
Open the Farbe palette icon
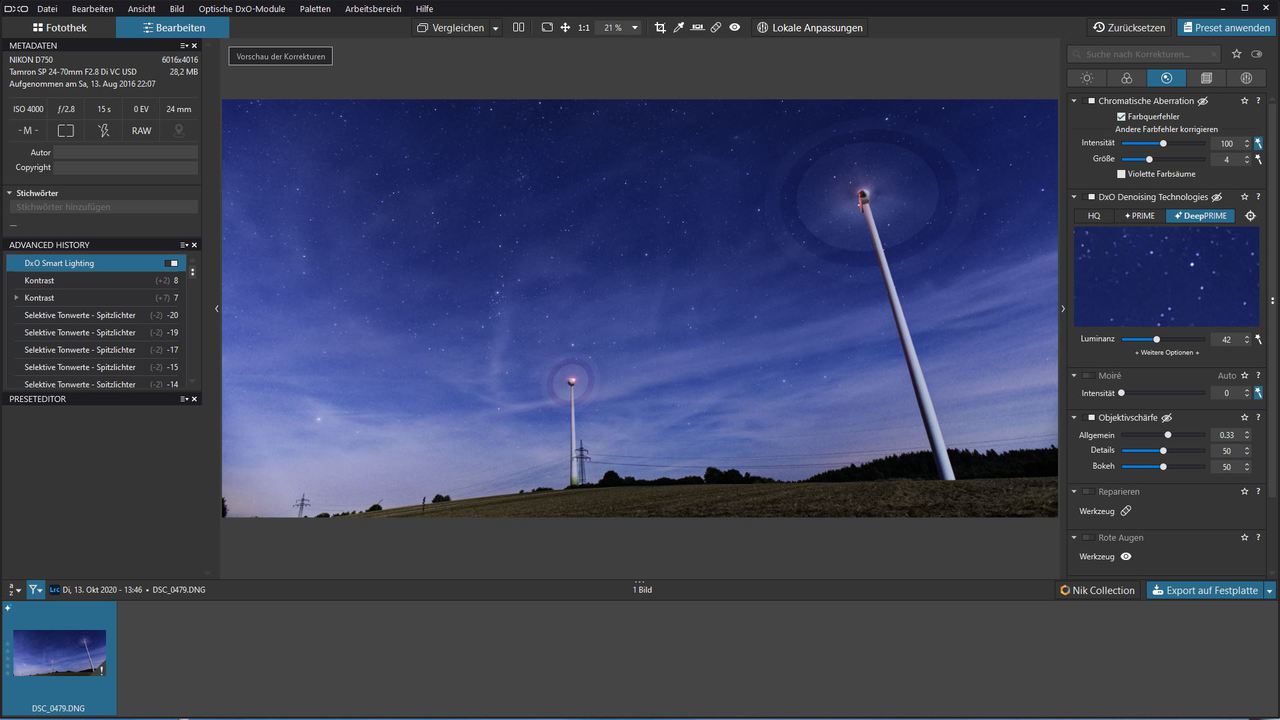1127,77
